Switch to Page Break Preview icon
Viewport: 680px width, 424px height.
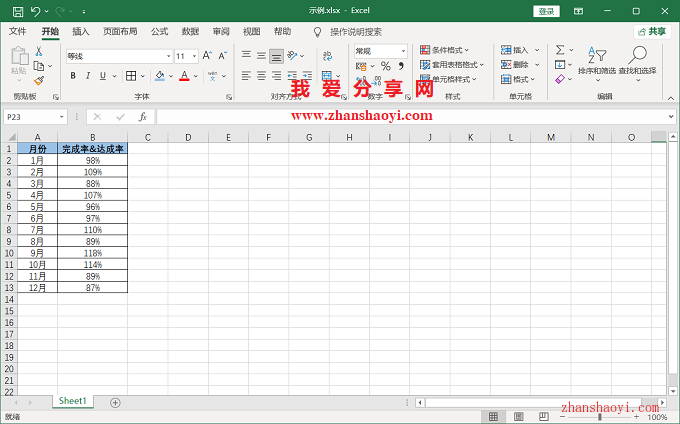(544, 417)
